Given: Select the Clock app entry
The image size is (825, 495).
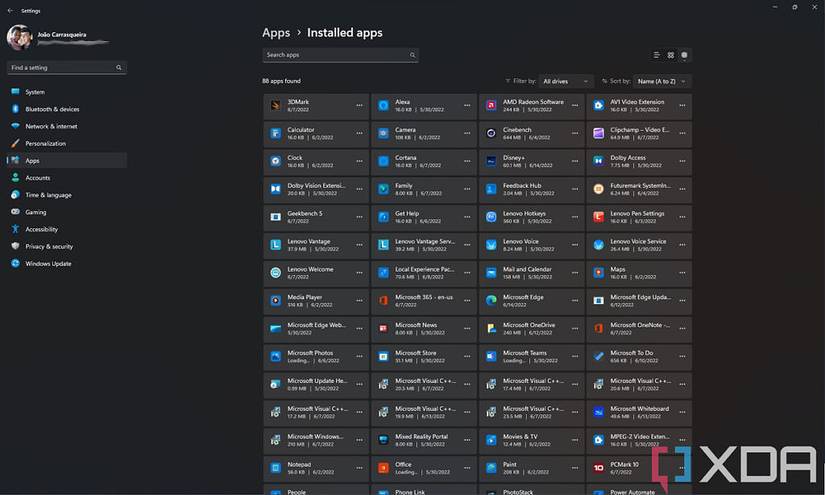Looking at the screenshot, I should tap(316, 161).
